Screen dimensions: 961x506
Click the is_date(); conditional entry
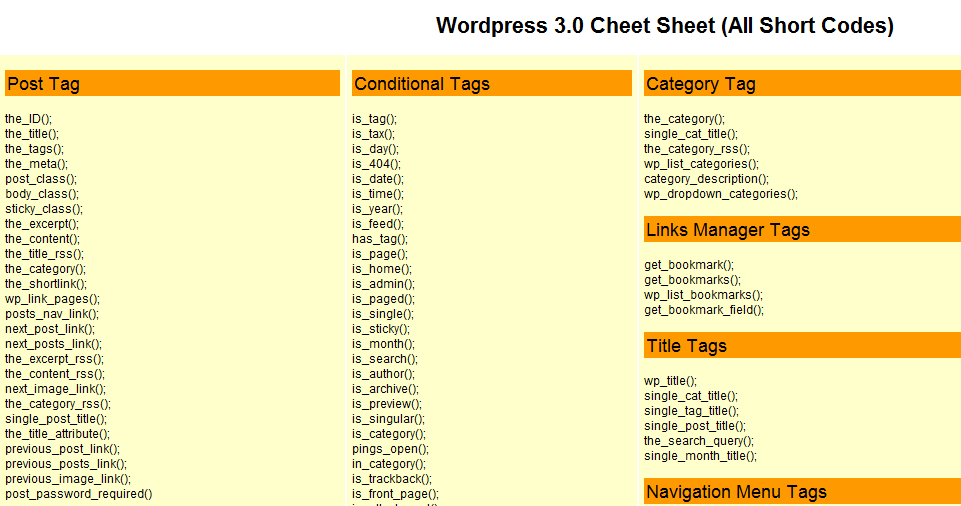(x=378, y=179)
